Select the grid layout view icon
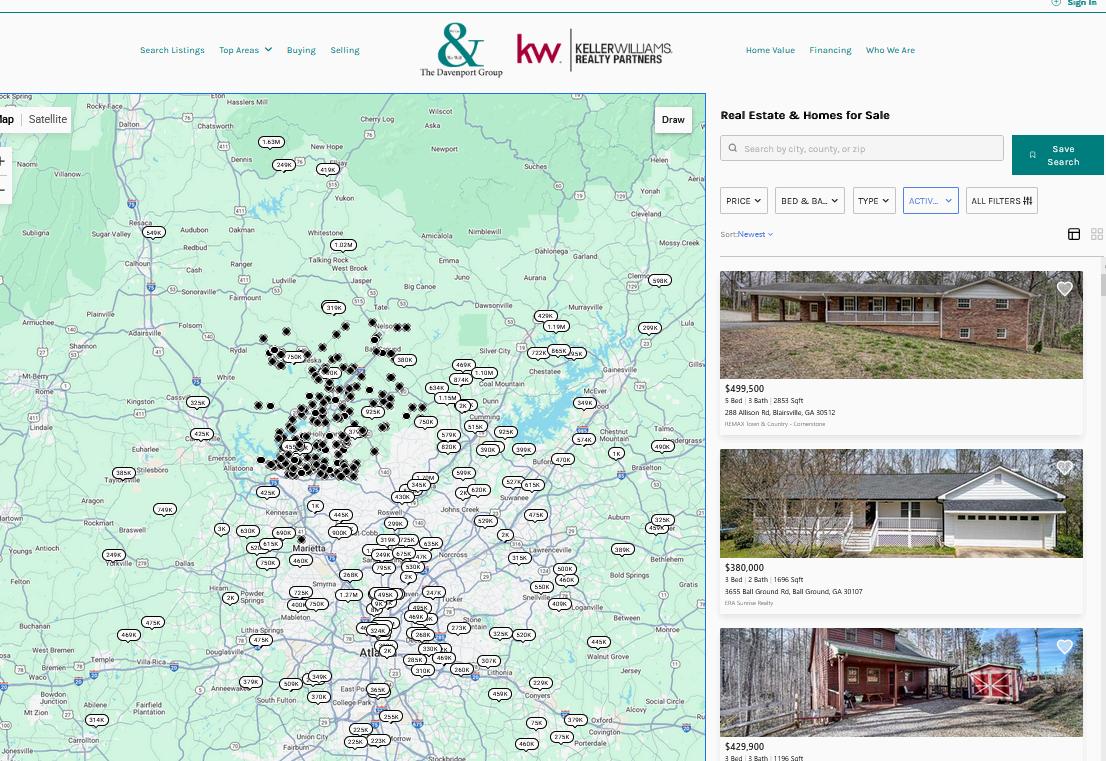Viewport: 1106px width, 761px height. 1097,234
